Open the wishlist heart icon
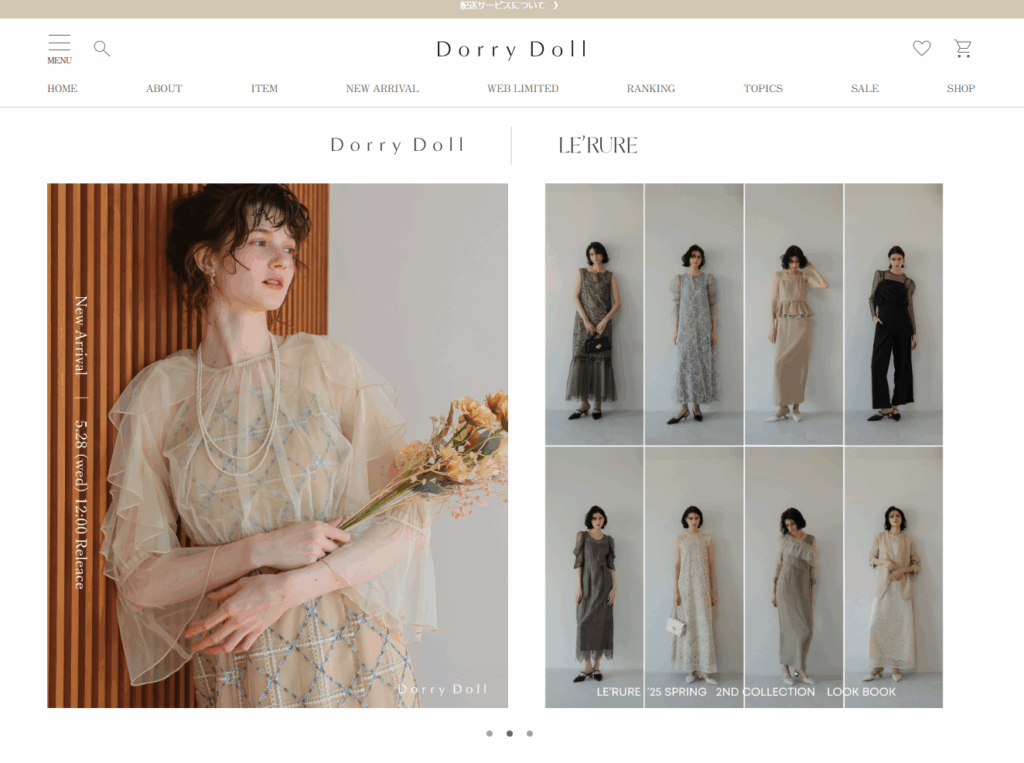Viewport: 1024px width, 763px height. click(921, 48)
